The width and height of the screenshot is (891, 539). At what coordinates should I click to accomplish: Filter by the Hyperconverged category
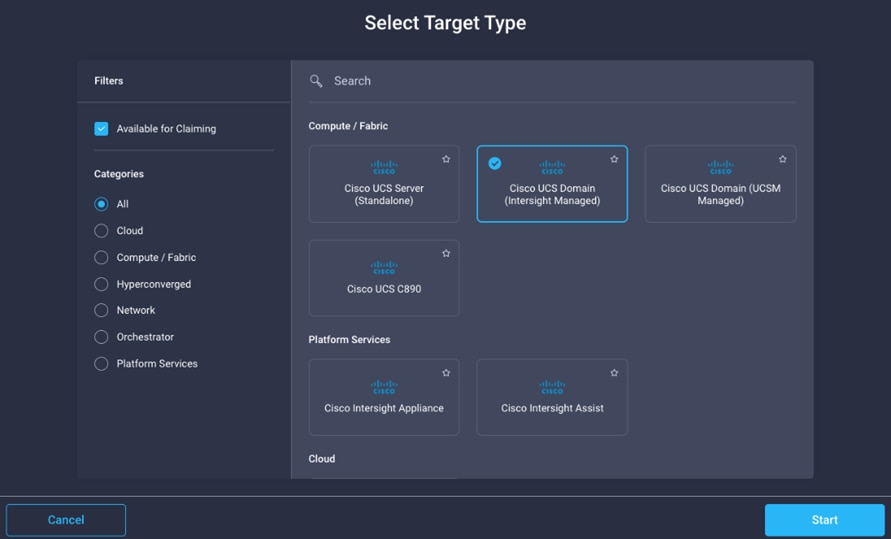click(x=101, y=284)
